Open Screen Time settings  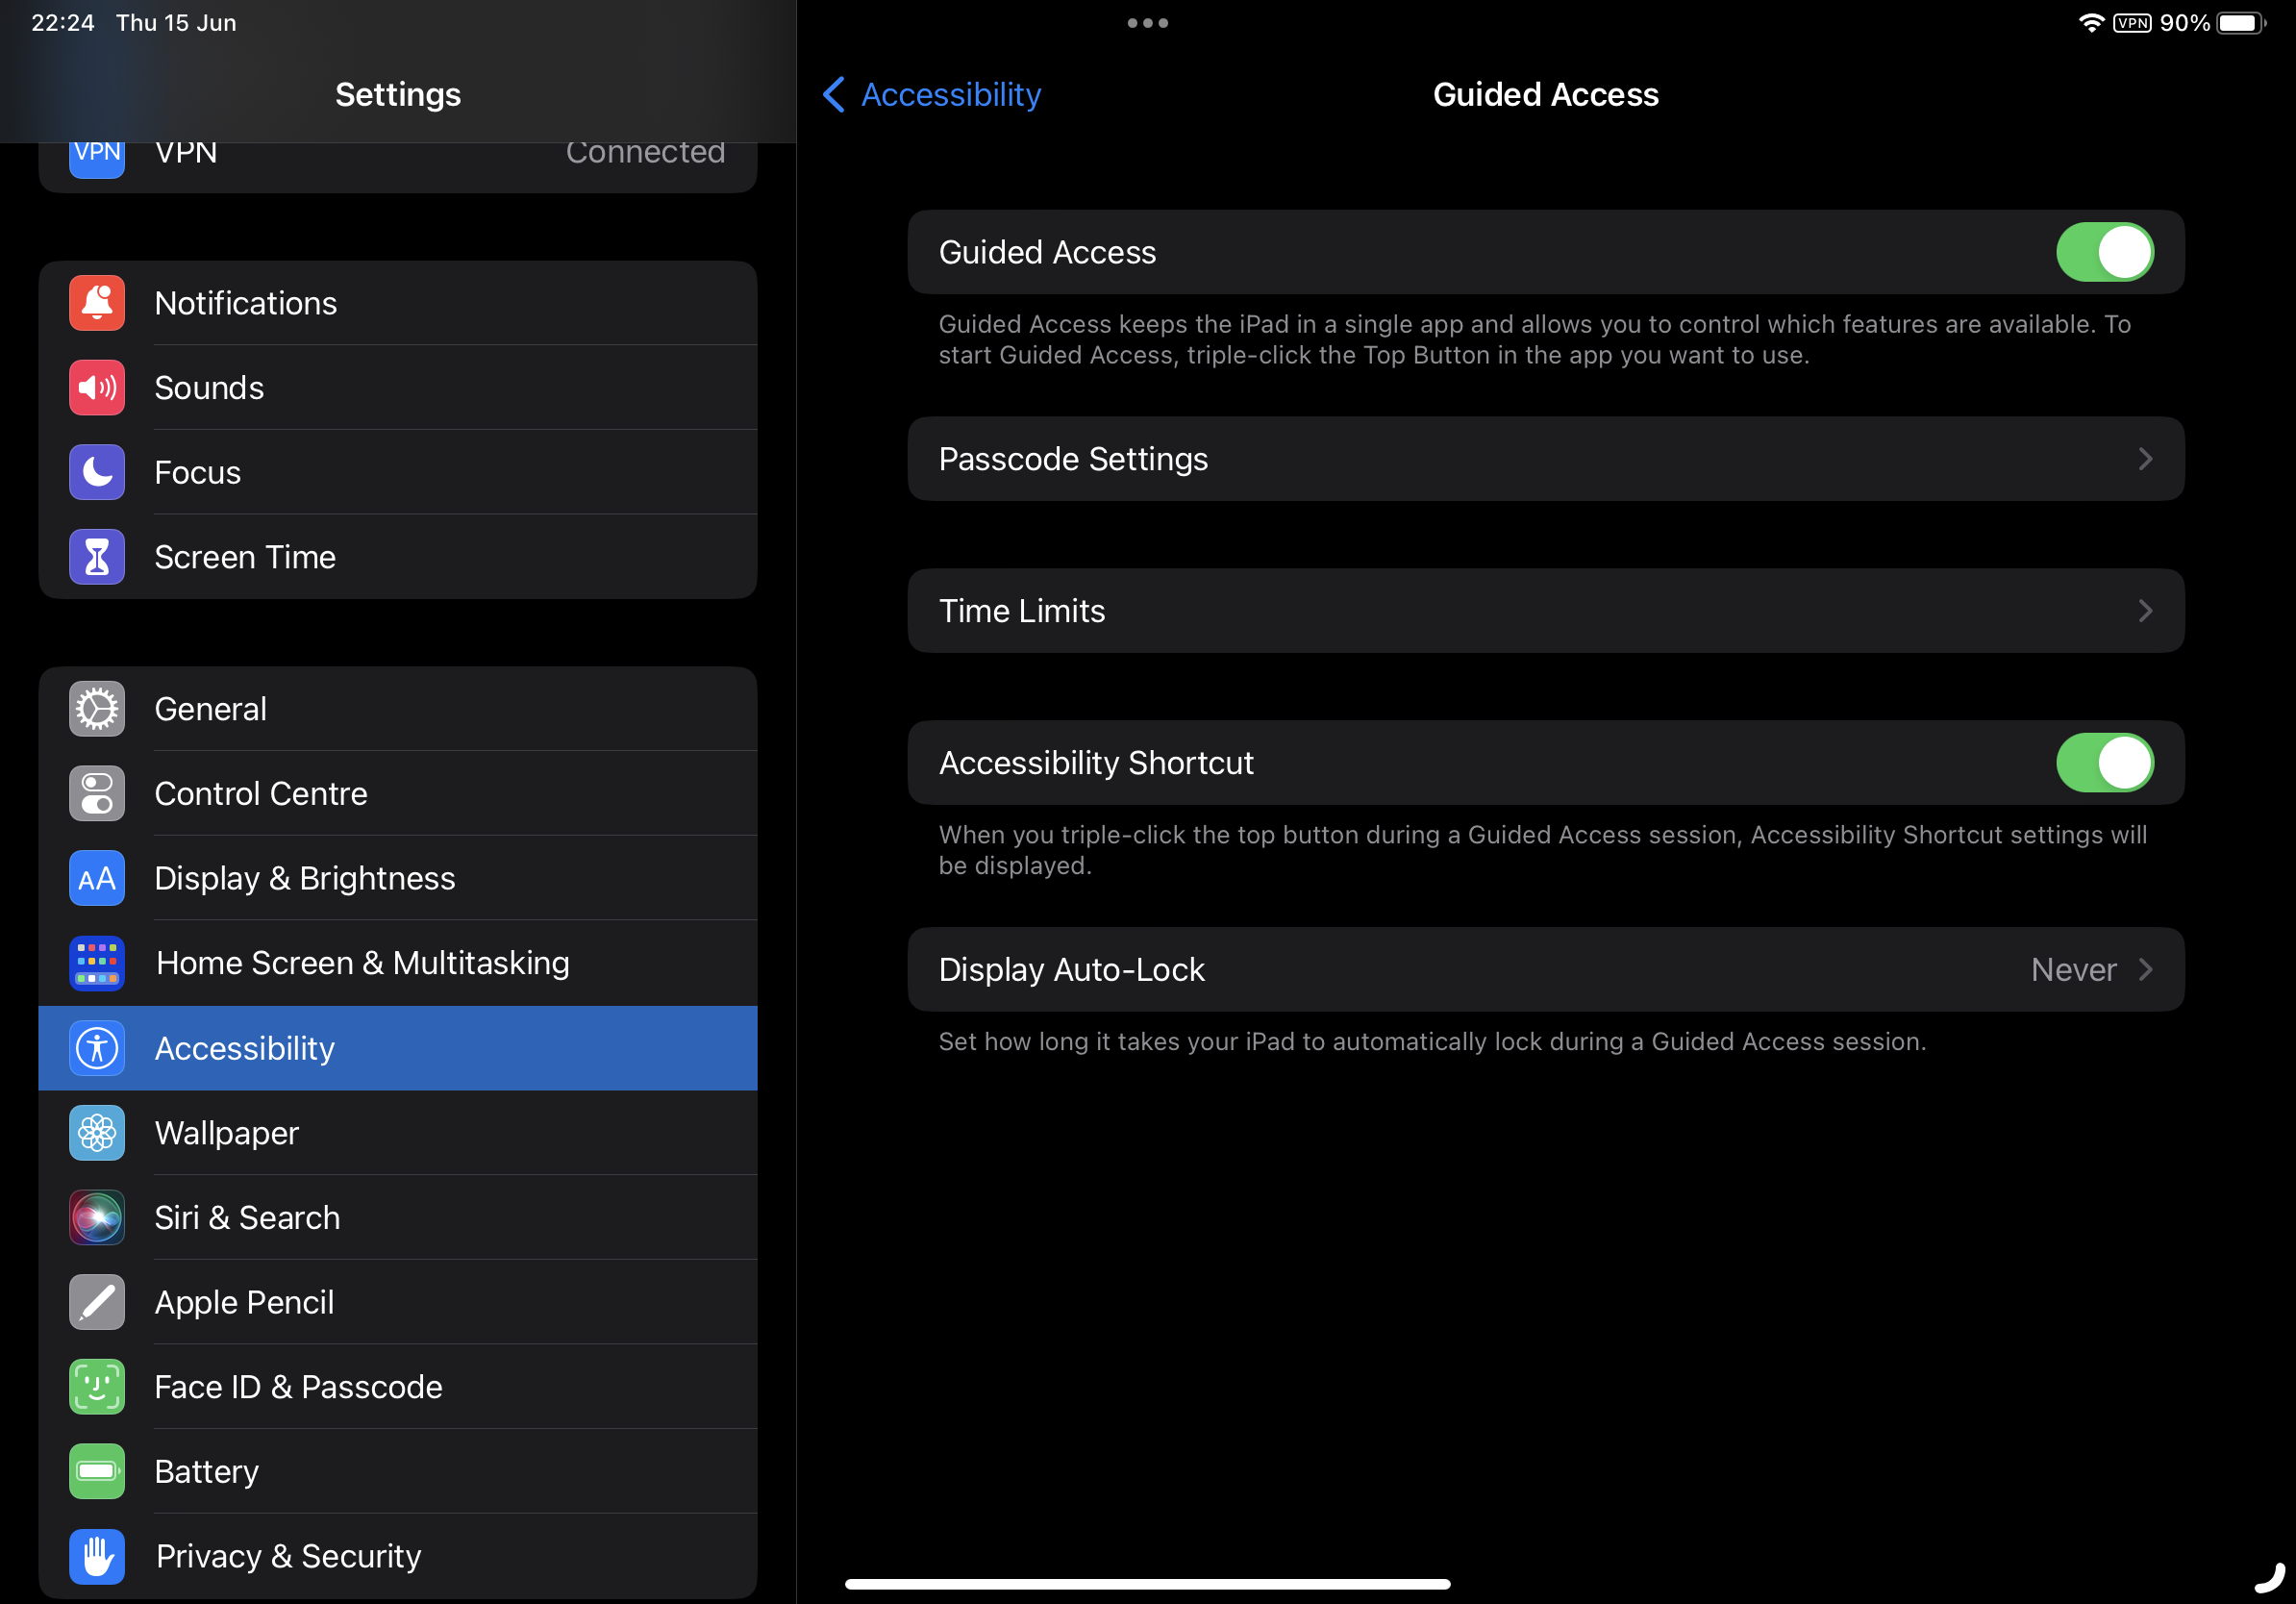[x=398, y=557]
